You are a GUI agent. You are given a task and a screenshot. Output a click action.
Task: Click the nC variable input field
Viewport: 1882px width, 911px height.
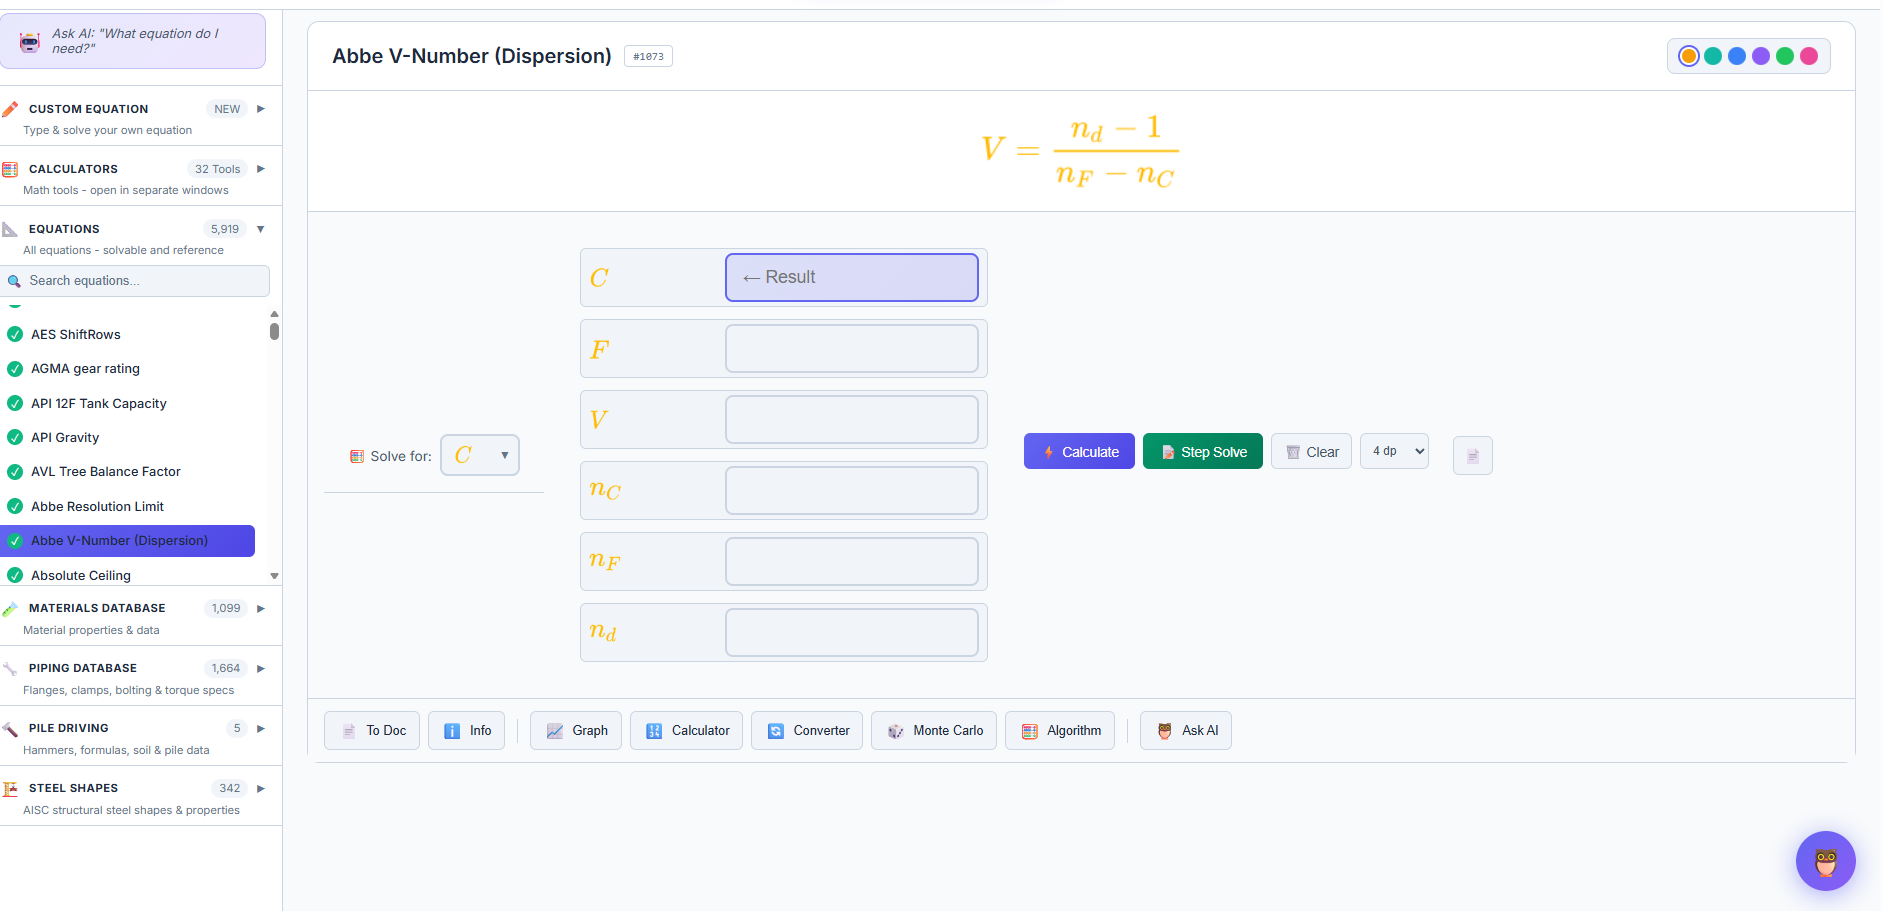point(852,490)
